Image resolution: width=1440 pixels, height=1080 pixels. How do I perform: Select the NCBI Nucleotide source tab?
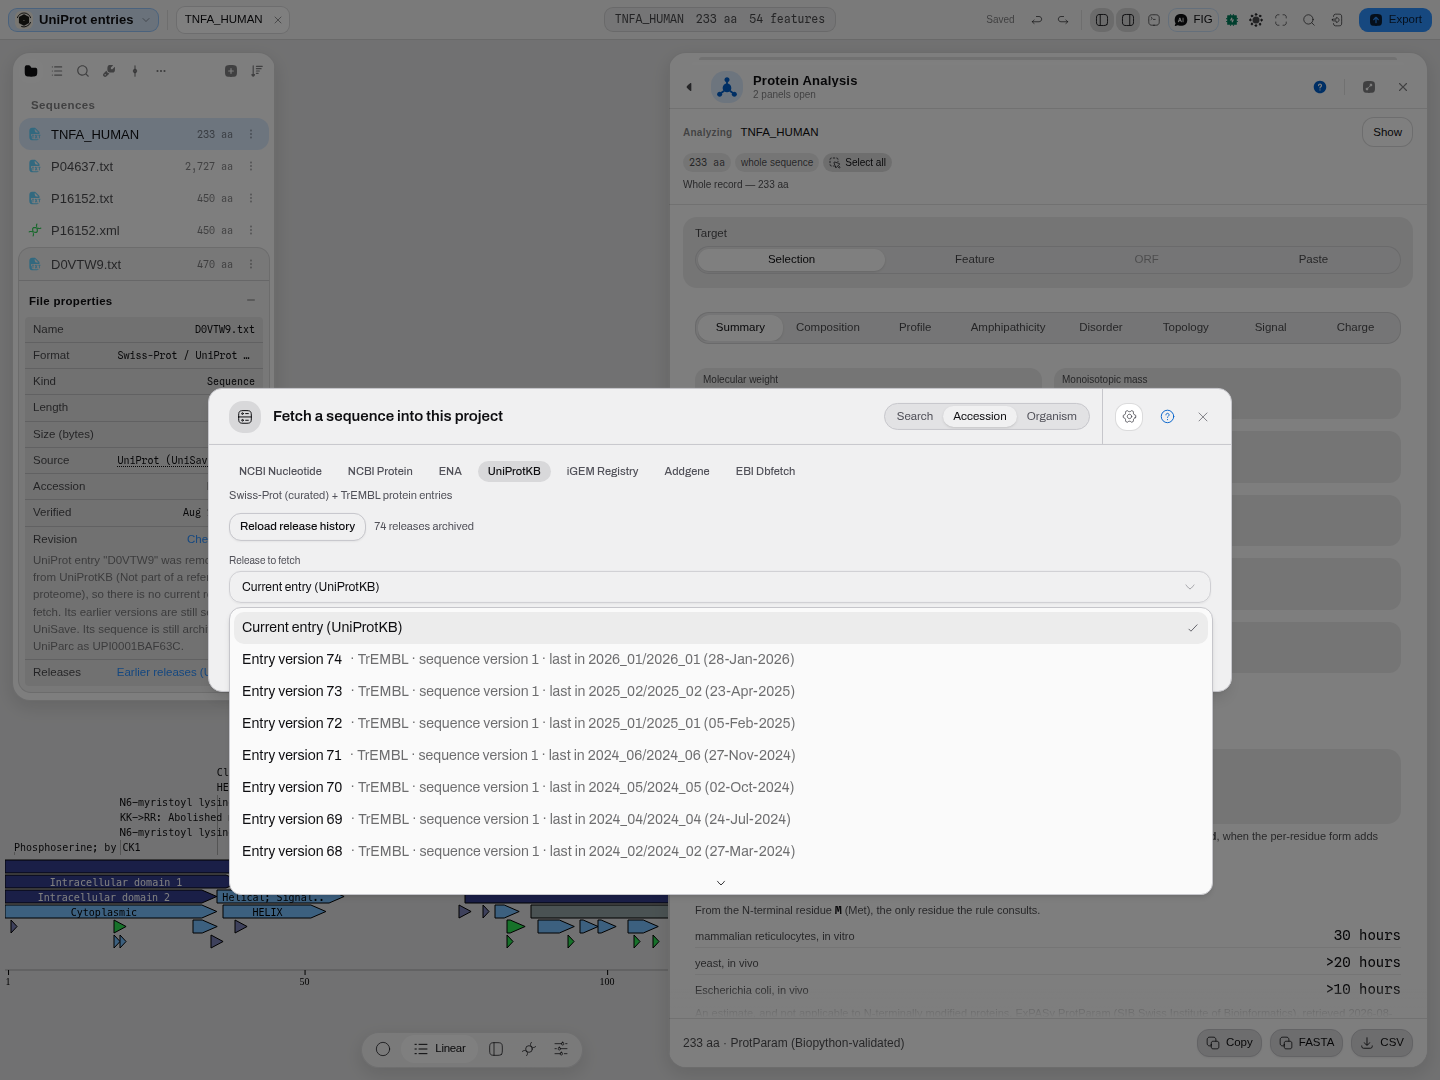click(x=280, y=472)
